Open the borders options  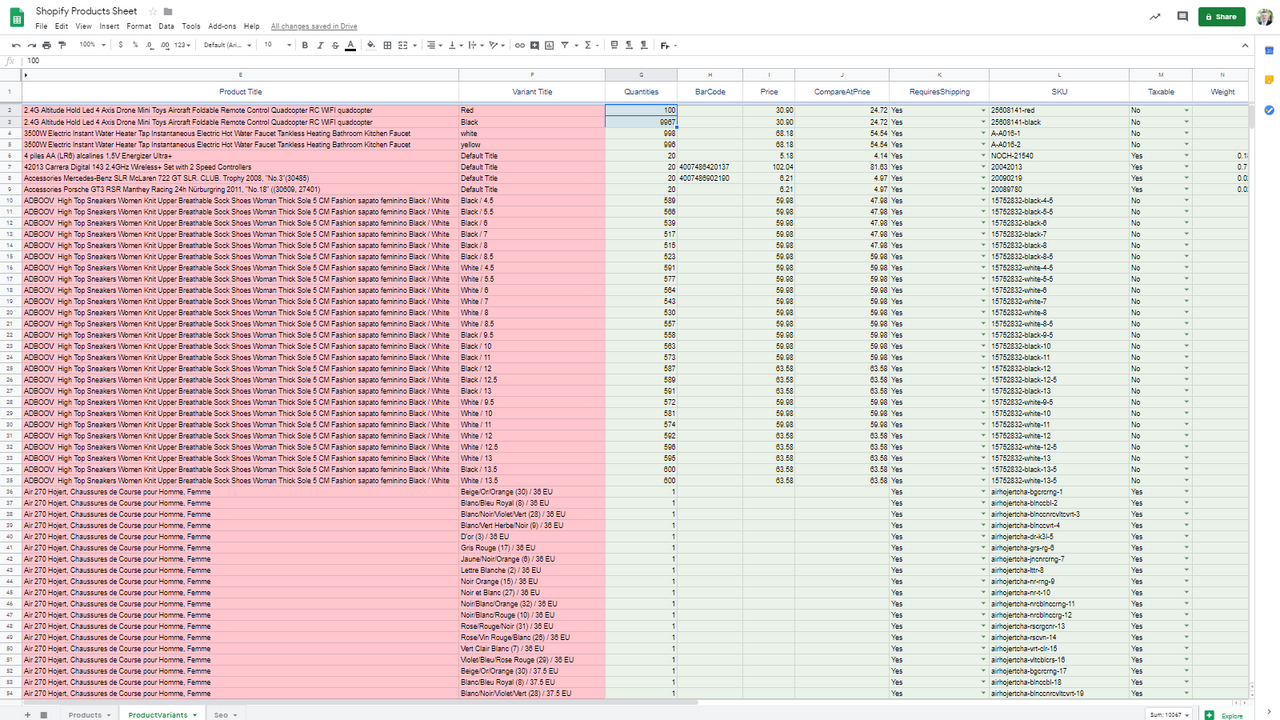pyautogui.click(x=387, y=45)
